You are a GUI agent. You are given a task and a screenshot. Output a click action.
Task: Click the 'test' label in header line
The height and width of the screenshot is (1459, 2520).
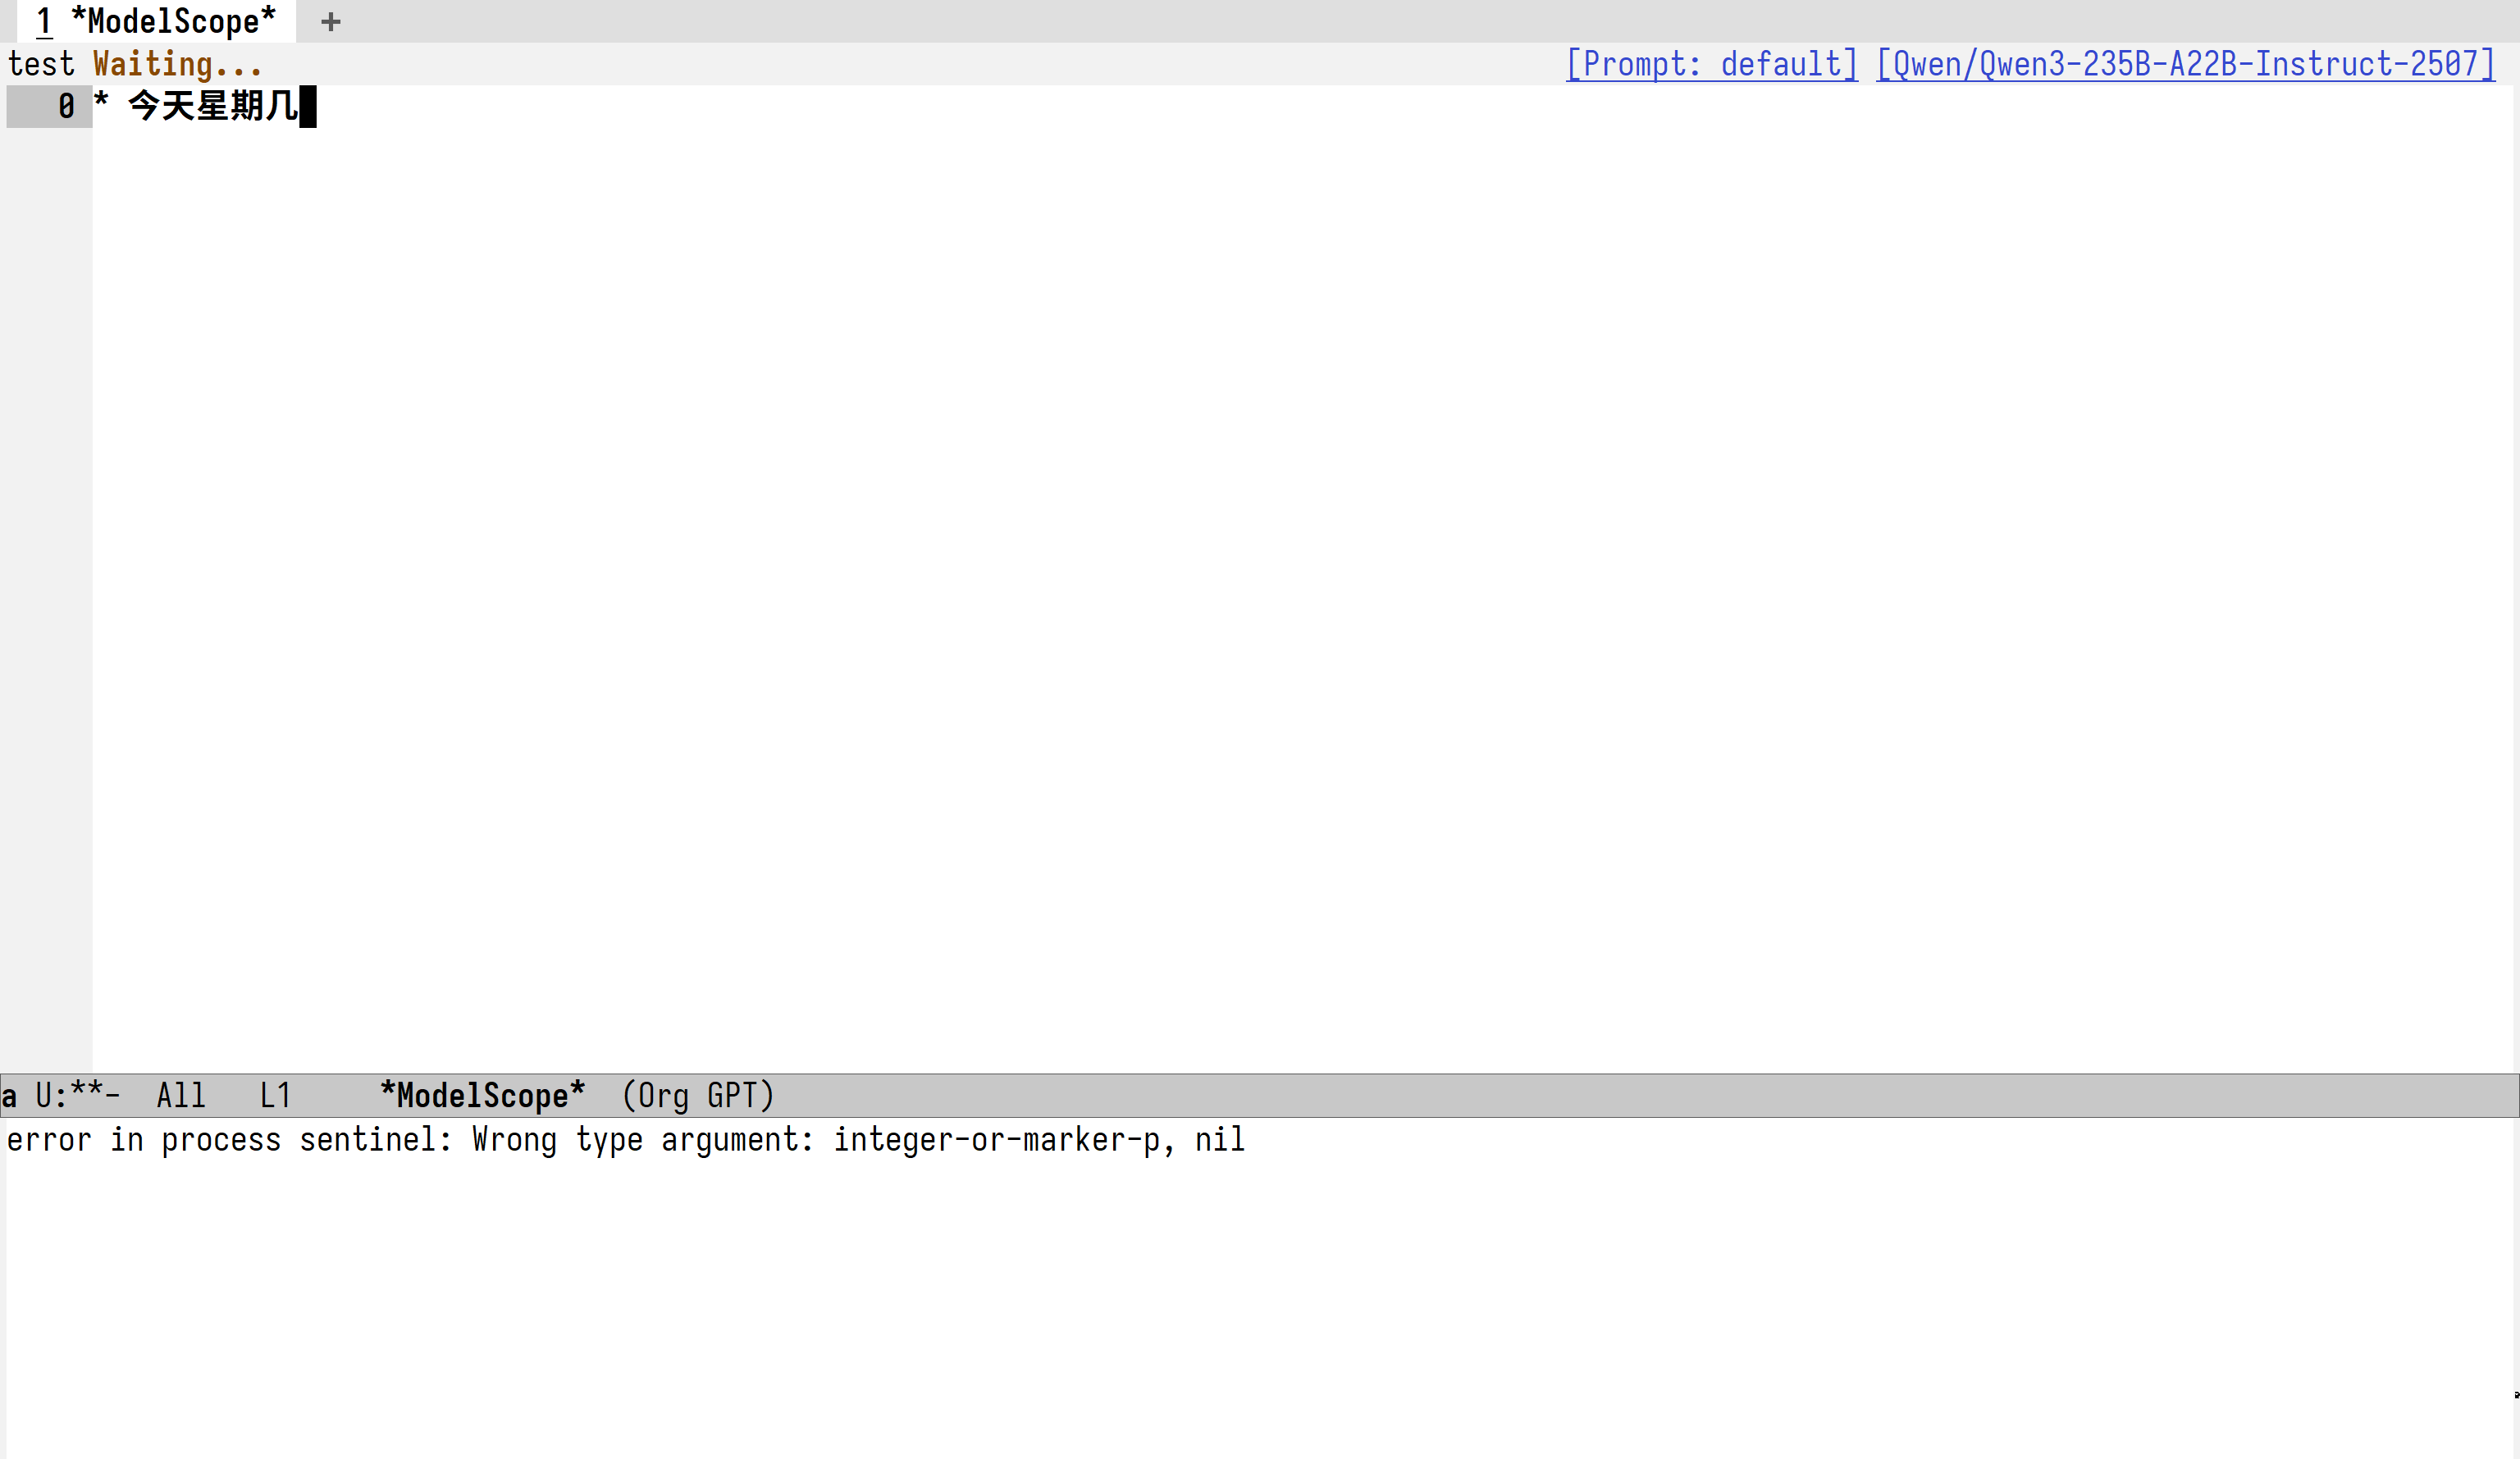pyautogui.click(x=41, y=64)
